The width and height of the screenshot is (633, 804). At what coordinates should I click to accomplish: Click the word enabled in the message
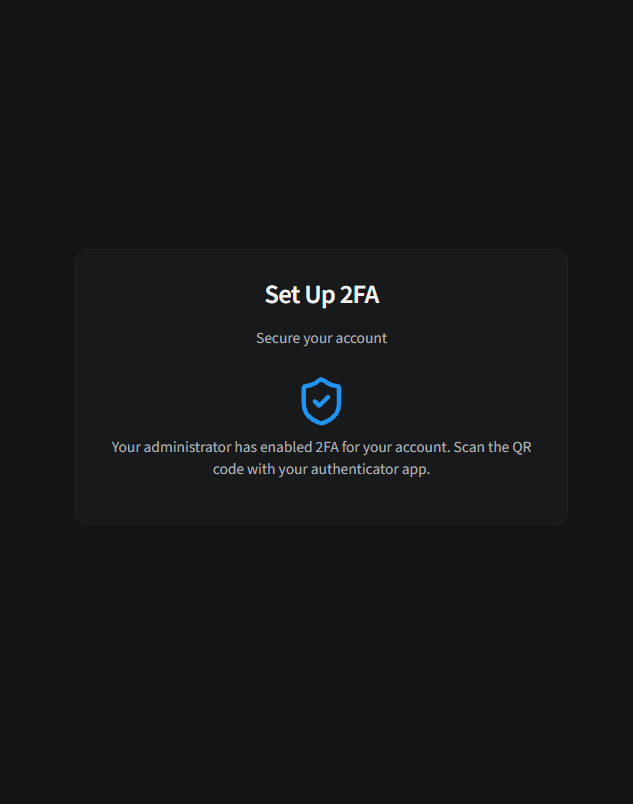[286, 447]
